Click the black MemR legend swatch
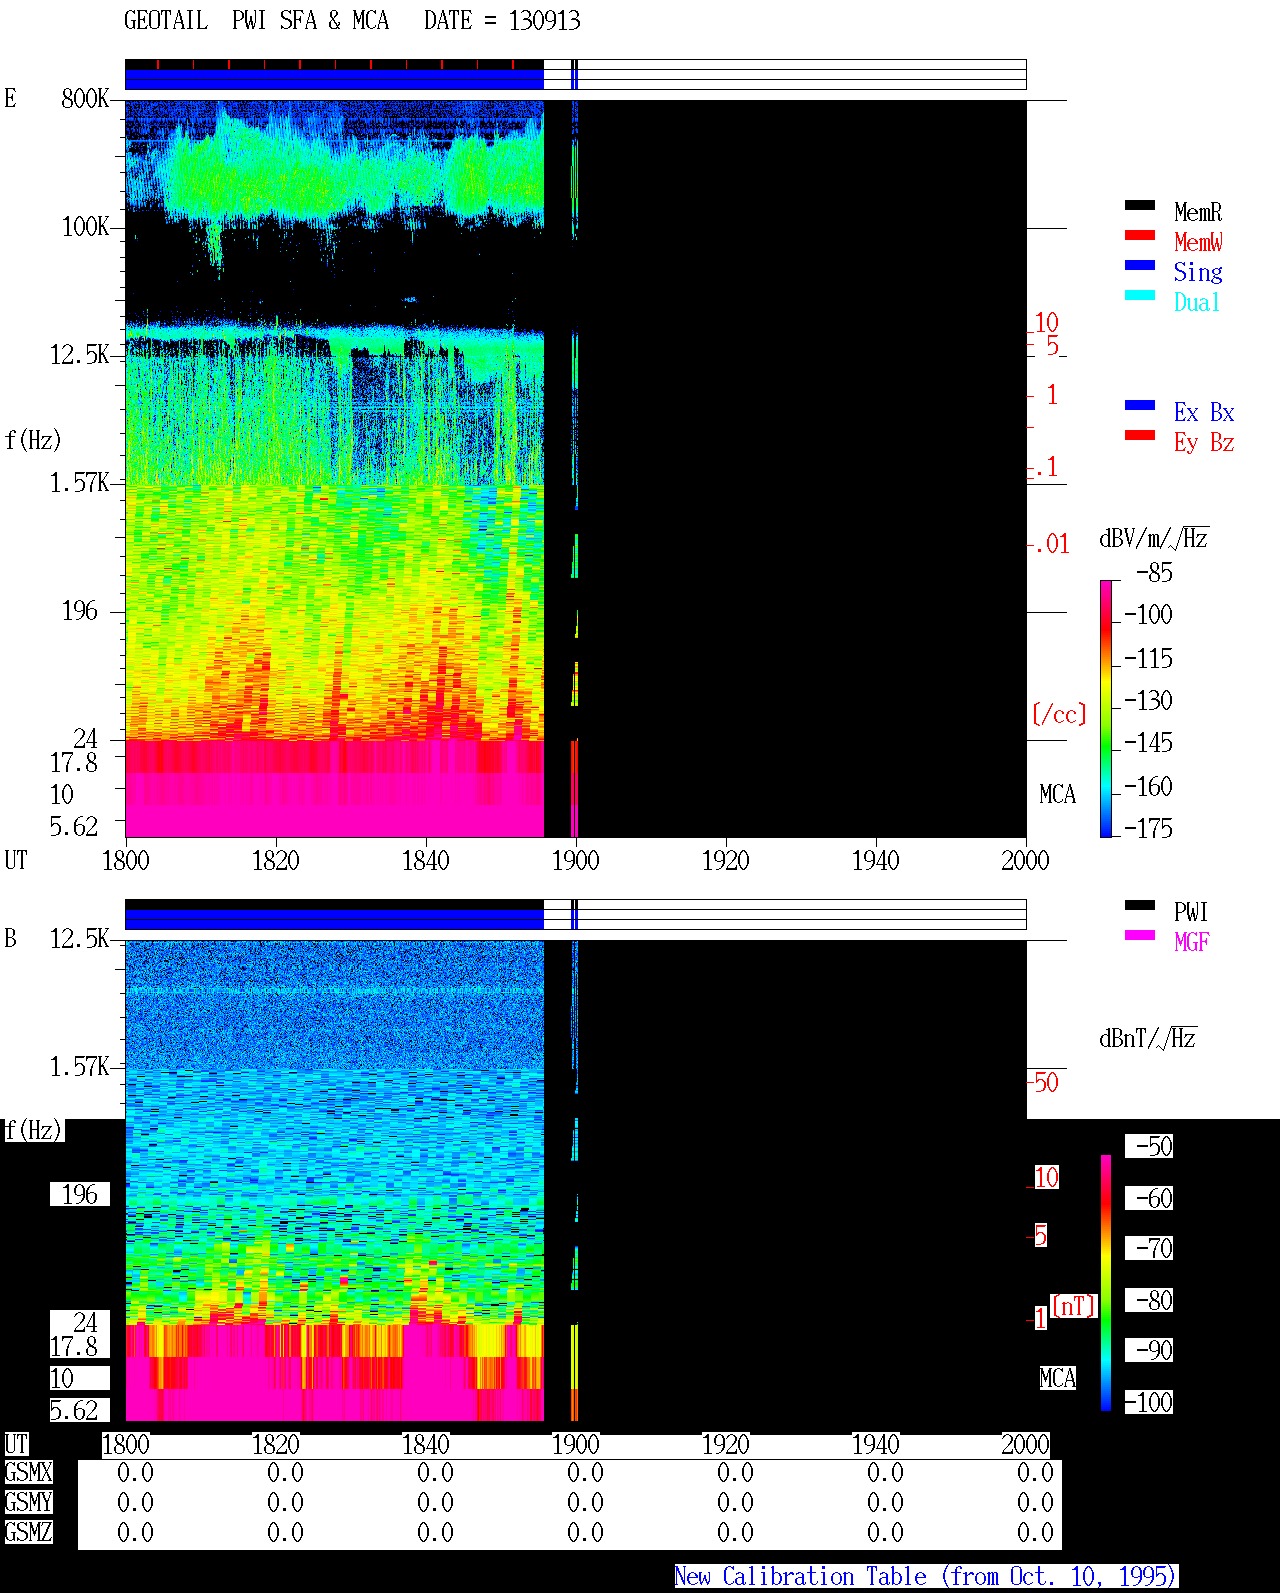Image resolution: width=1280 pixels, height=1593 pixels. click(1140, 205)
